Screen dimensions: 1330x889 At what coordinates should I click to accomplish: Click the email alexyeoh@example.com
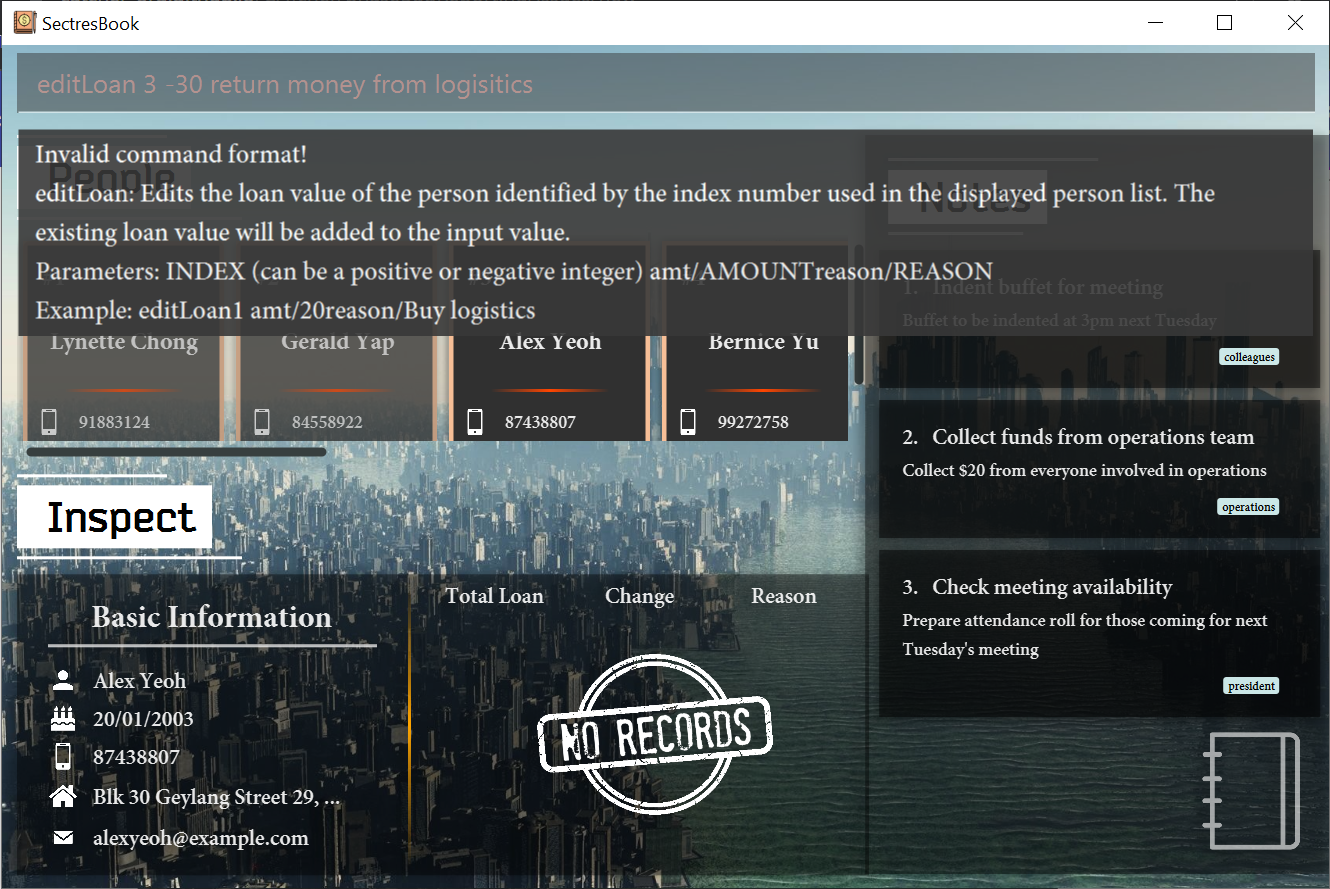pyautogui.click(x=201, y=838)
